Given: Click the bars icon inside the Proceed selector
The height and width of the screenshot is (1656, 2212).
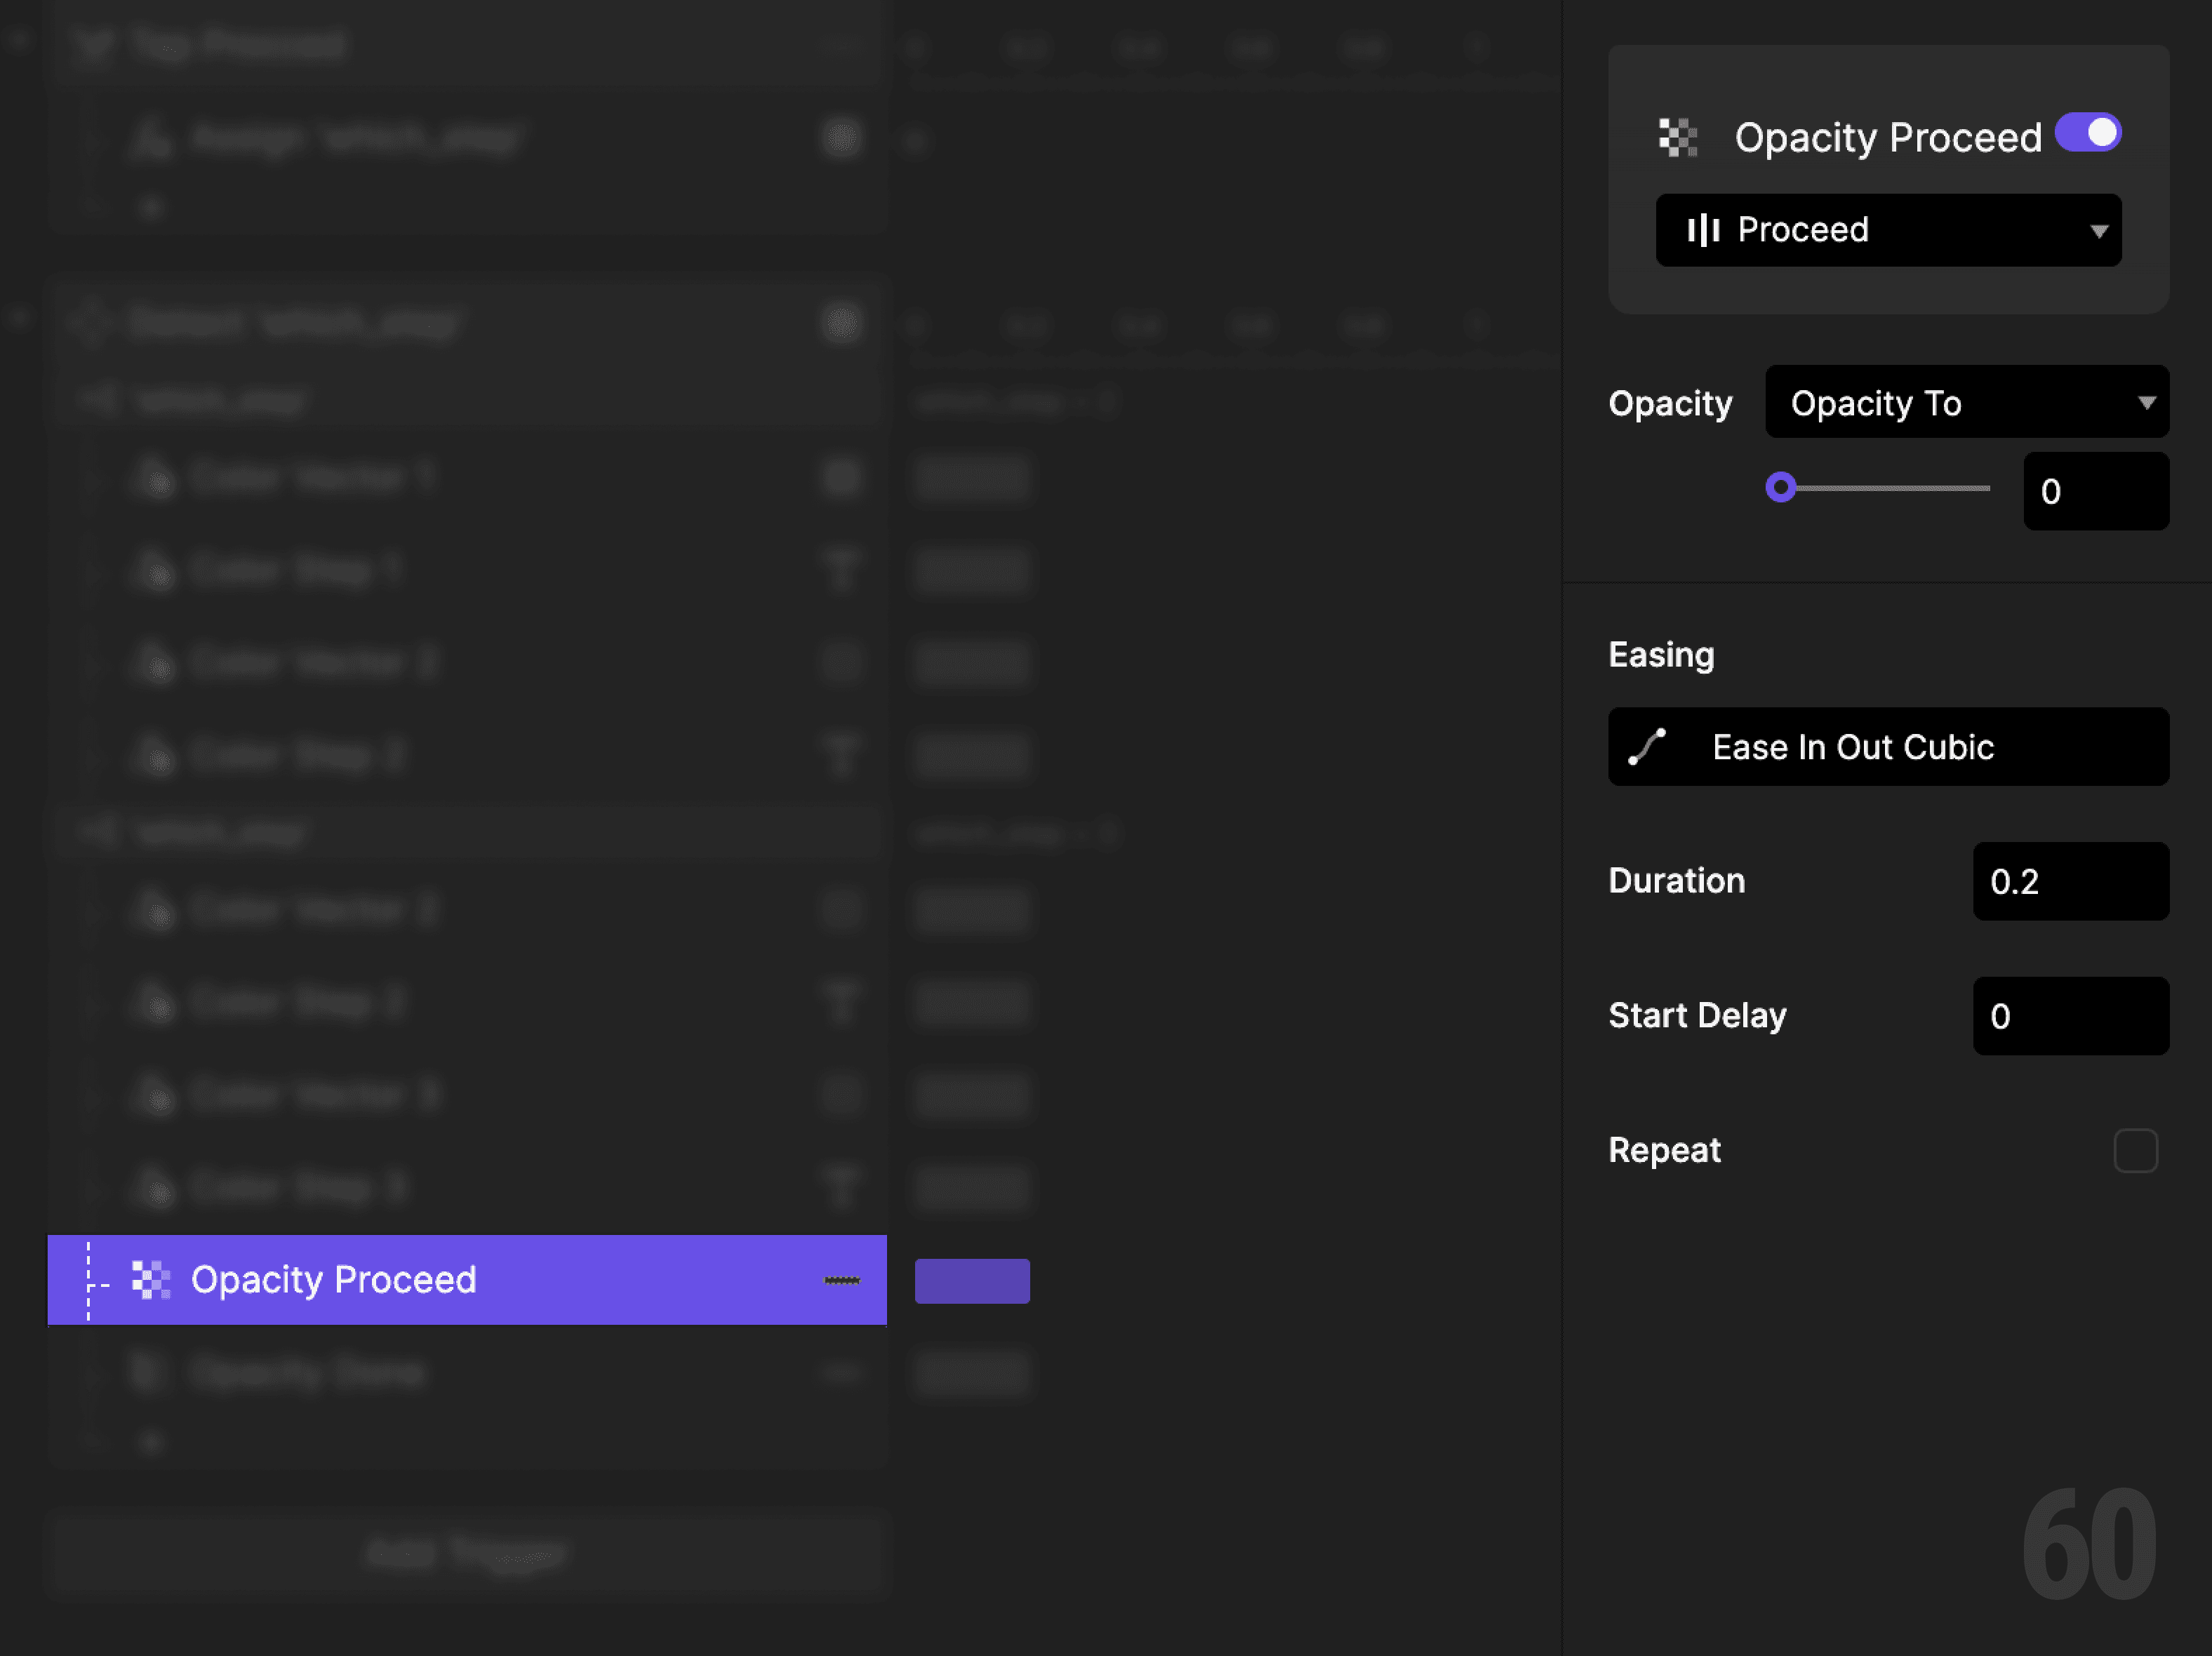Looking at the screenshot, I should pos(1705,230).
